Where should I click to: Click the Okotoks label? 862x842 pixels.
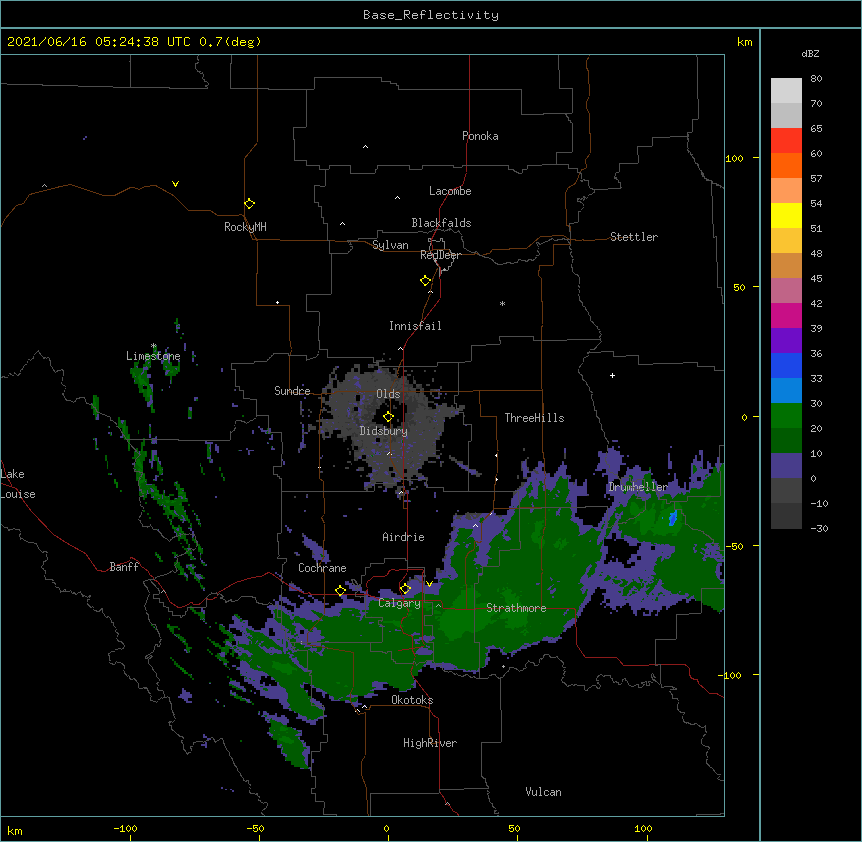[x=412, y=700]
